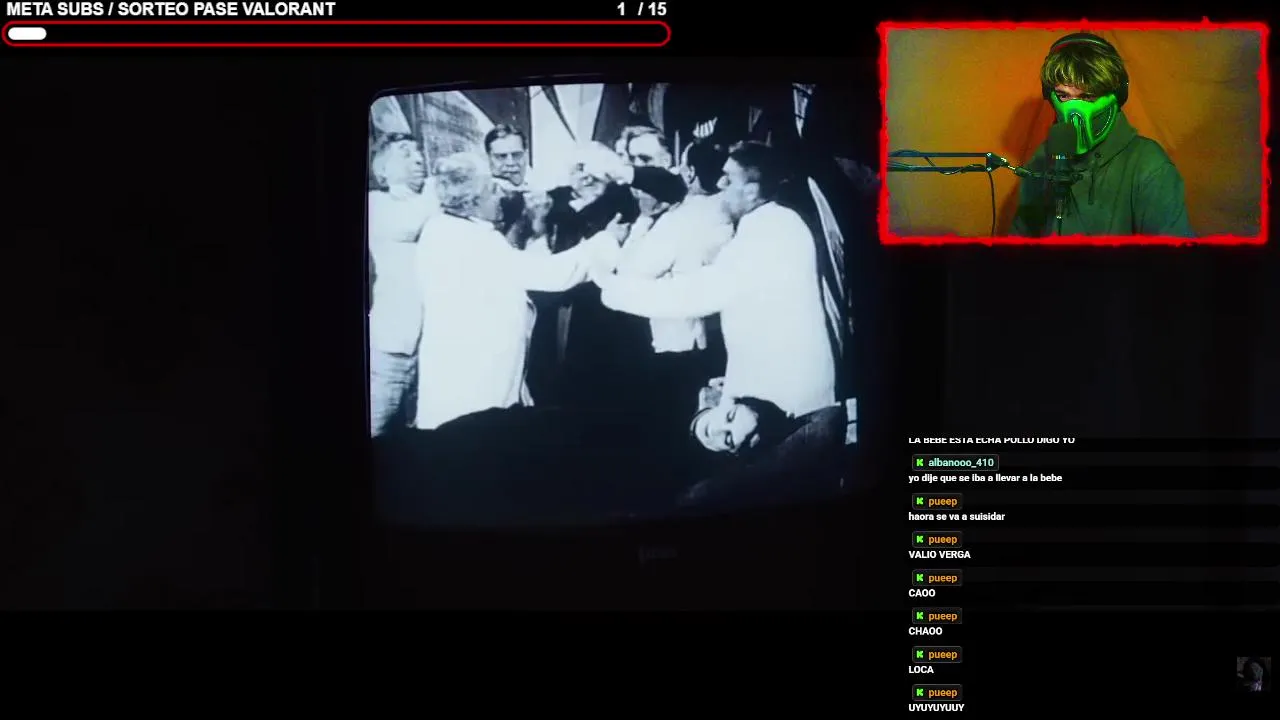Open pueep's name above 'CHAOO' message

pos(943,616)
